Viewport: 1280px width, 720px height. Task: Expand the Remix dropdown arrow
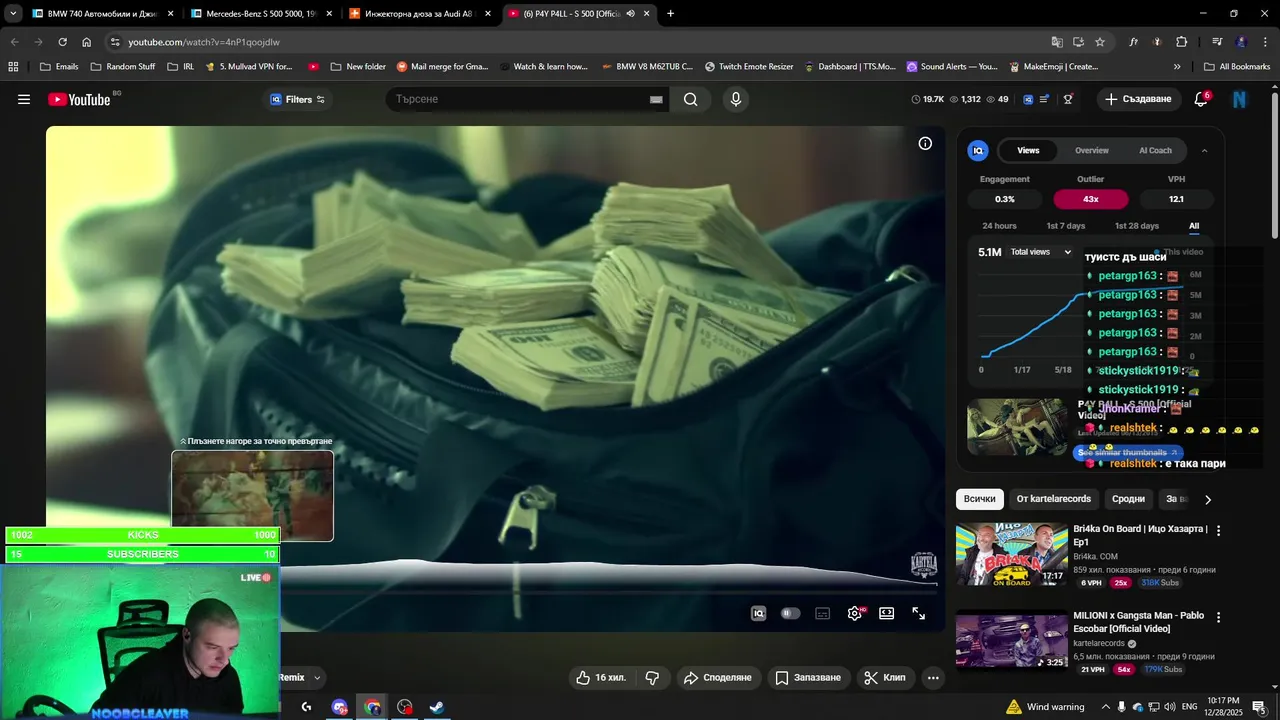point(317,677)
